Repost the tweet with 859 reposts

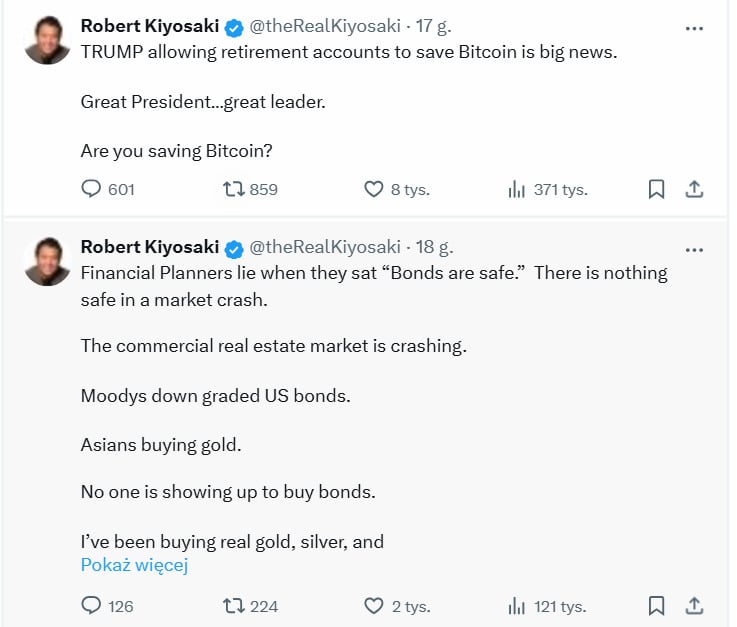(234, 189)
